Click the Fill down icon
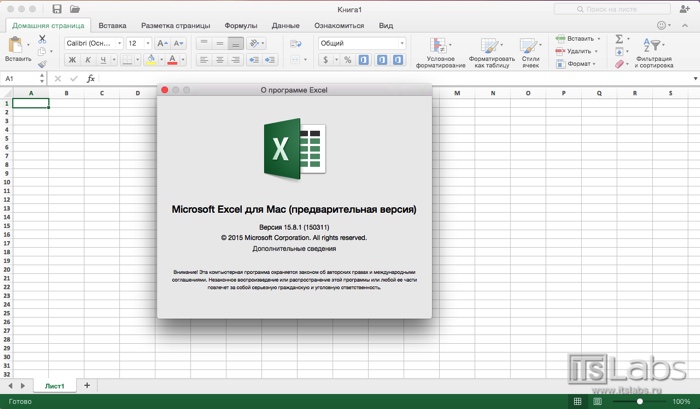This screenshot has width=700, height=409. click(619, 52)
